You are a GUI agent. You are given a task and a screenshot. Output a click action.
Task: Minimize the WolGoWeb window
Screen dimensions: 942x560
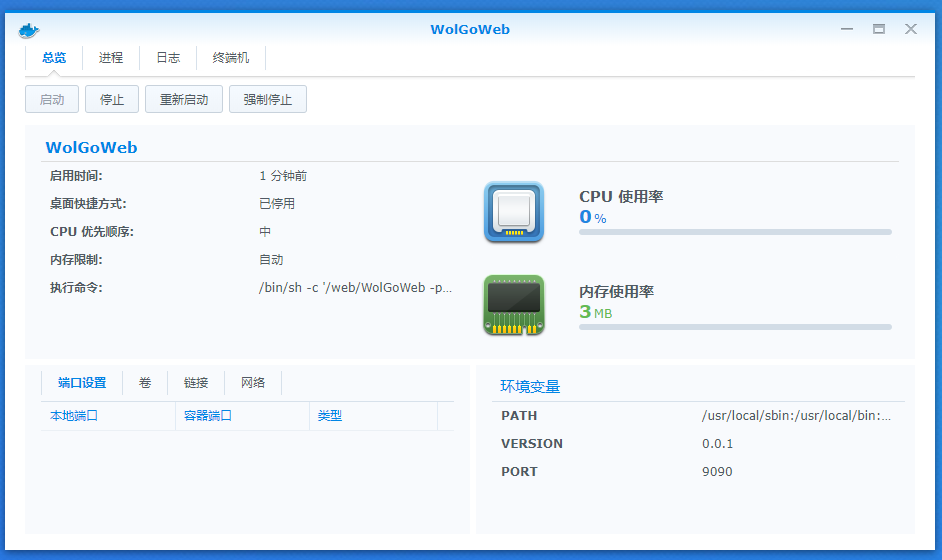(847, 29)
